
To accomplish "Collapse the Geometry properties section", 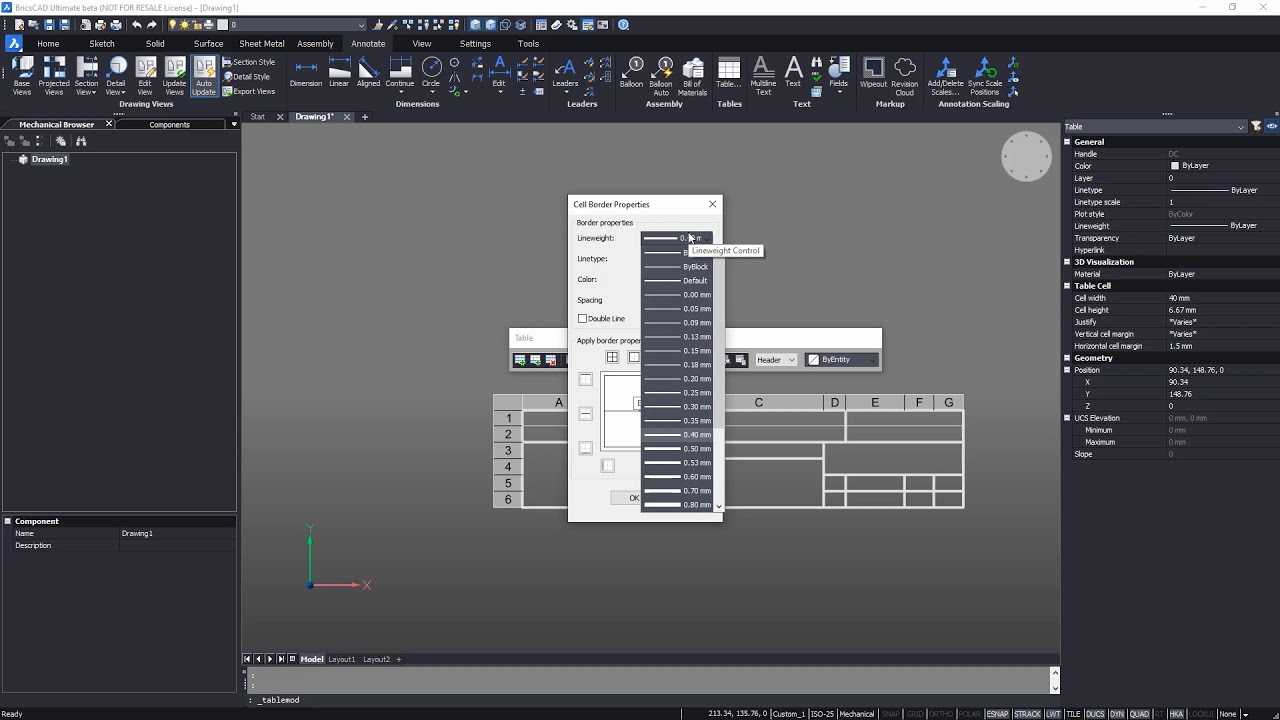I will pos(1067,358).
